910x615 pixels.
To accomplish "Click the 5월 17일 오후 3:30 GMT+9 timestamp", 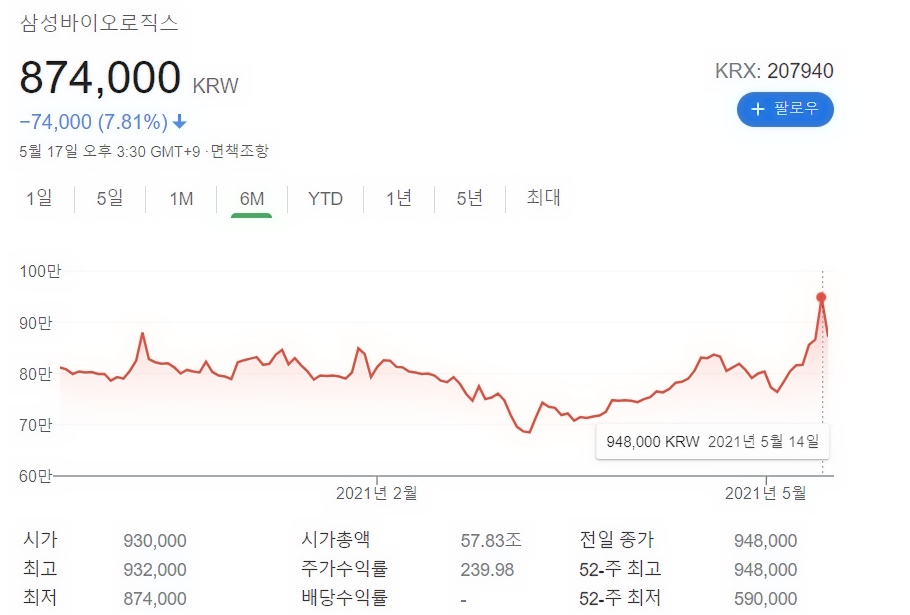I will click(110, 151).
